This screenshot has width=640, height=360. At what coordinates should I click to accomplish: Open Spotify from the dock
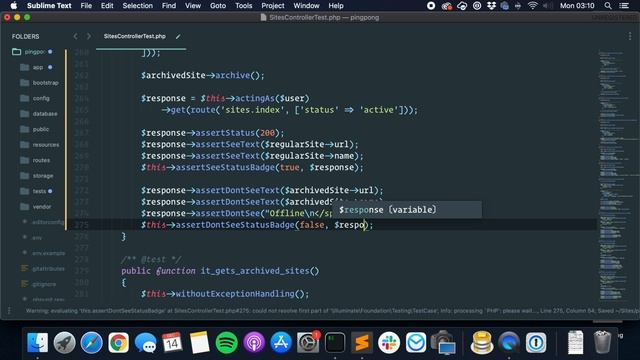pyautogui.click(x=227, y=342)
